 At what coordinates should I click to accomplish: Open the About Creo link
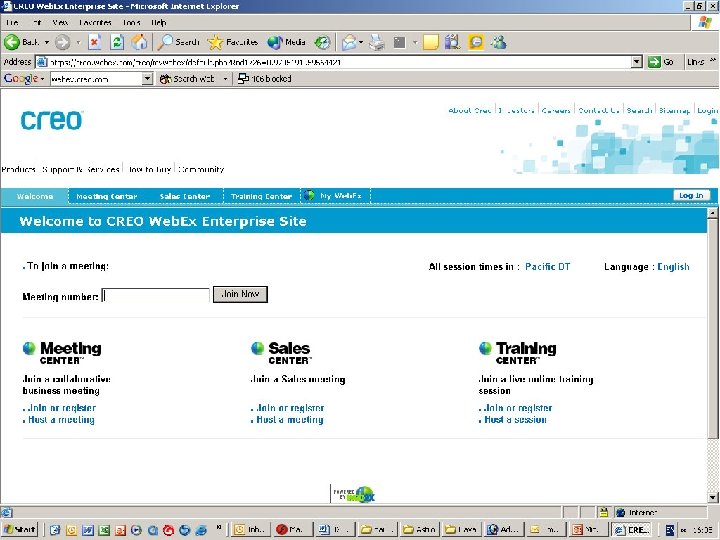(470, 110)
